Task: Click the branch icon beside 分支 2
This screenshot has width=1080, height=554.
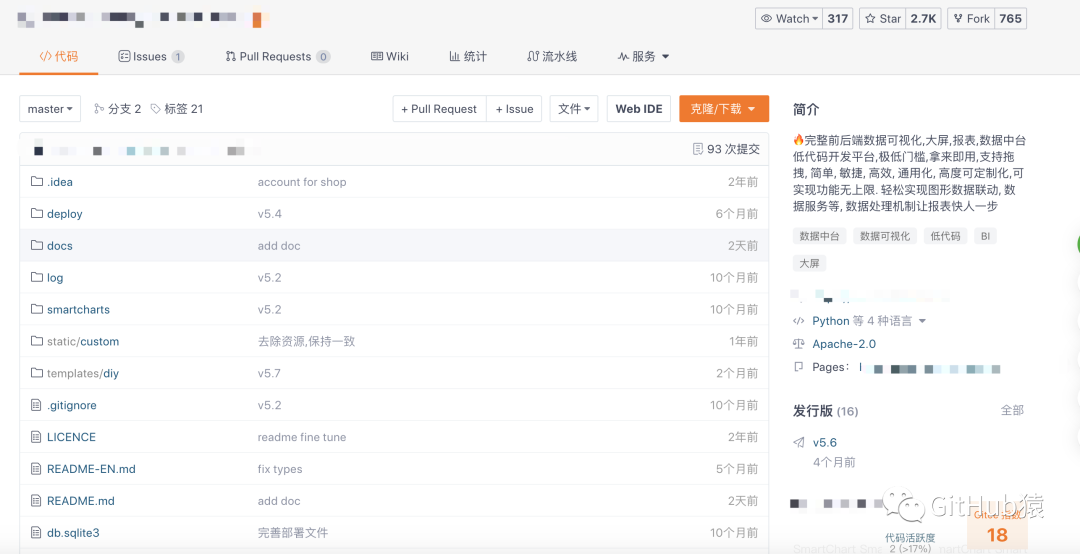Action: pyautogui.click(x=99, y=109)
